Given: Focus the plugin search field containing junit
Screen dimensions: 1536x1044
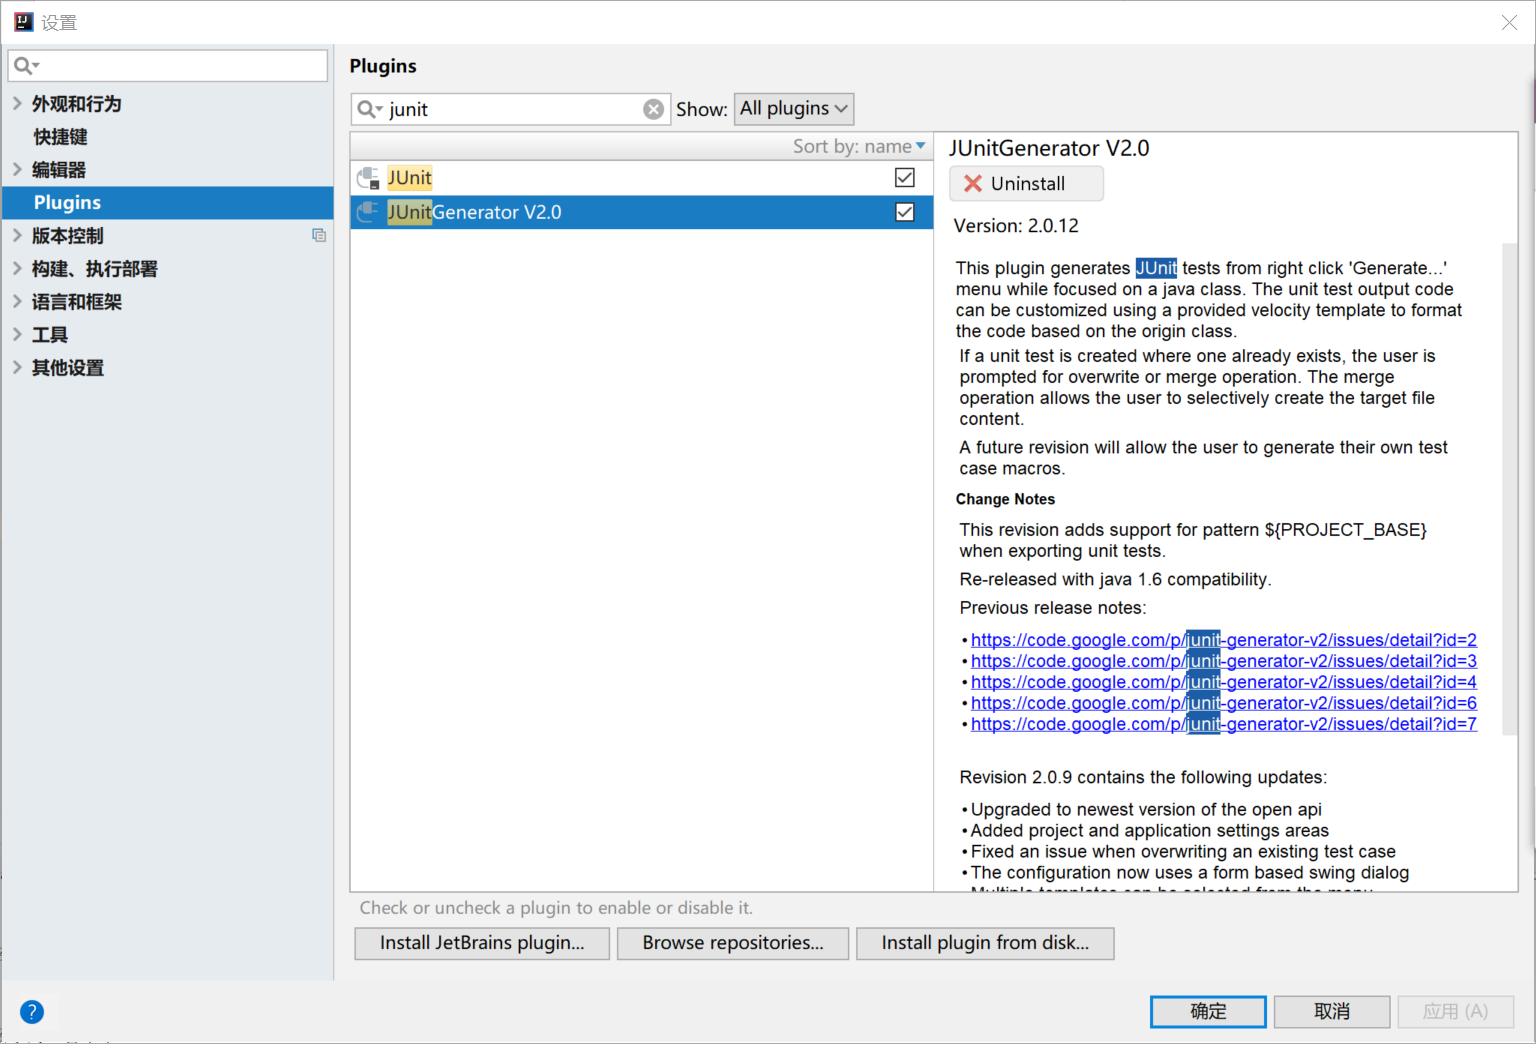Looking at the screenshot, I should (x=510, y=109).
